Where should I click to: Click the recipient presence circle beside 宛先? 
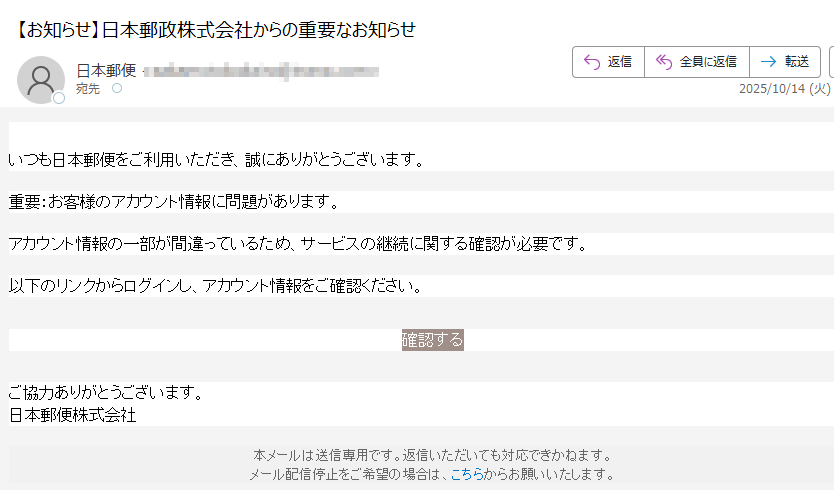tap(117, 88)
